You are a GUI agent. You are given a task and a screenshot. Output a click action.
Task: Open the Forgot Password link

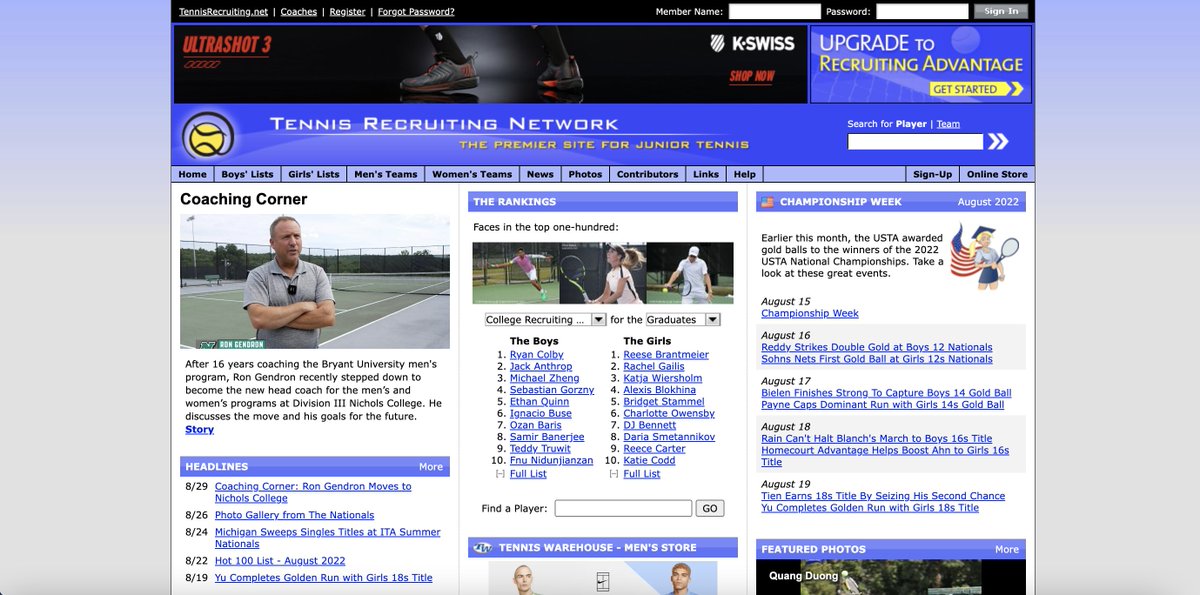[416, 12]
